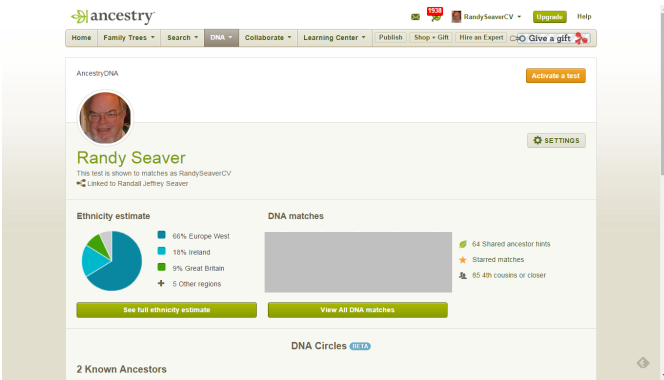Click View All DNA matches button
This screenshot has height=380, width=664.
pyautogui.click(x=357, y=310)
